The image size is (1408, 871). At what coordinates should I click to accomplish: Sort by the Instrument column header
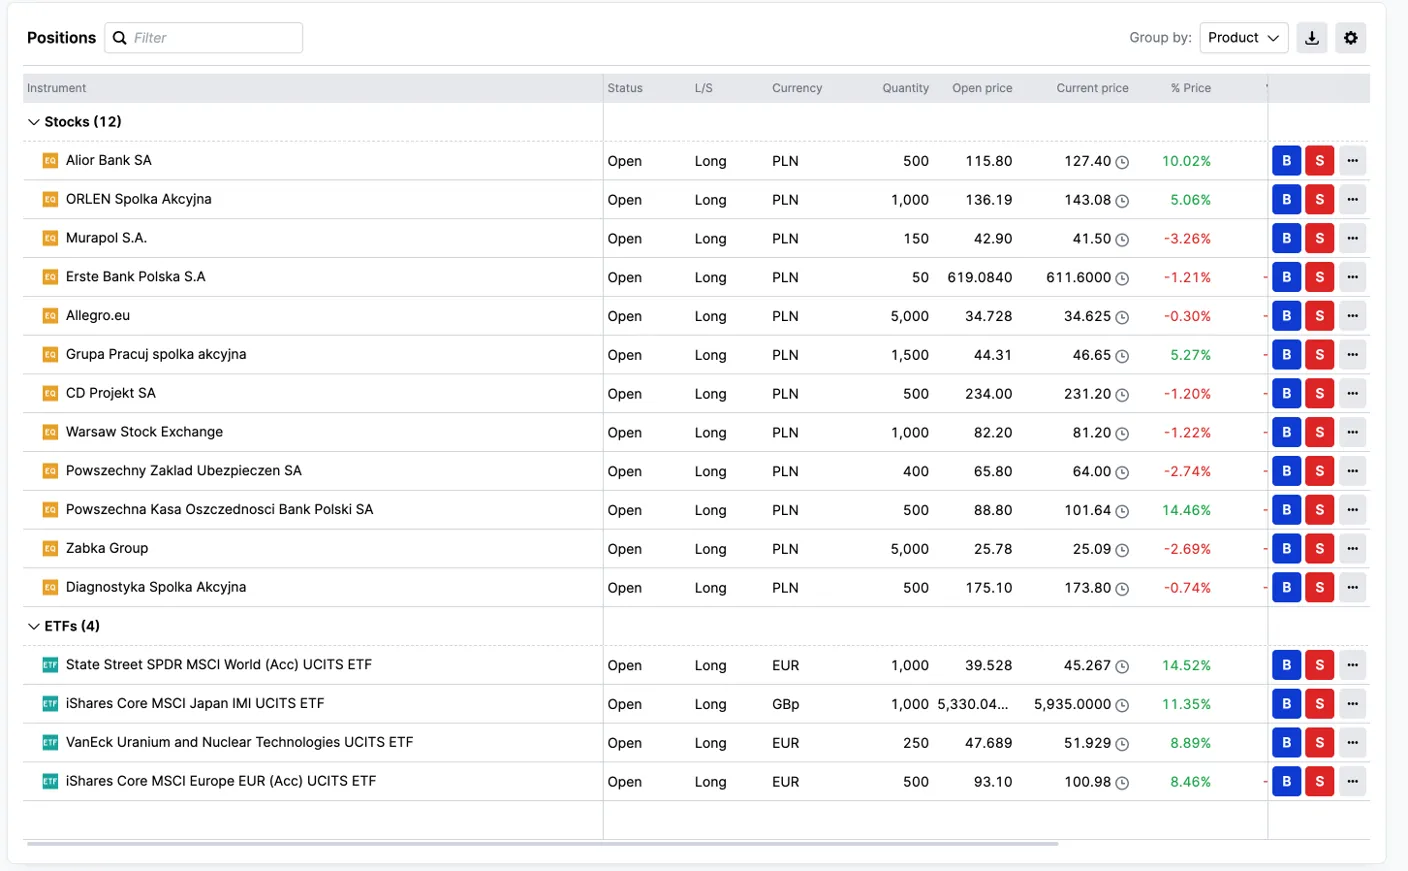[57, 88]
